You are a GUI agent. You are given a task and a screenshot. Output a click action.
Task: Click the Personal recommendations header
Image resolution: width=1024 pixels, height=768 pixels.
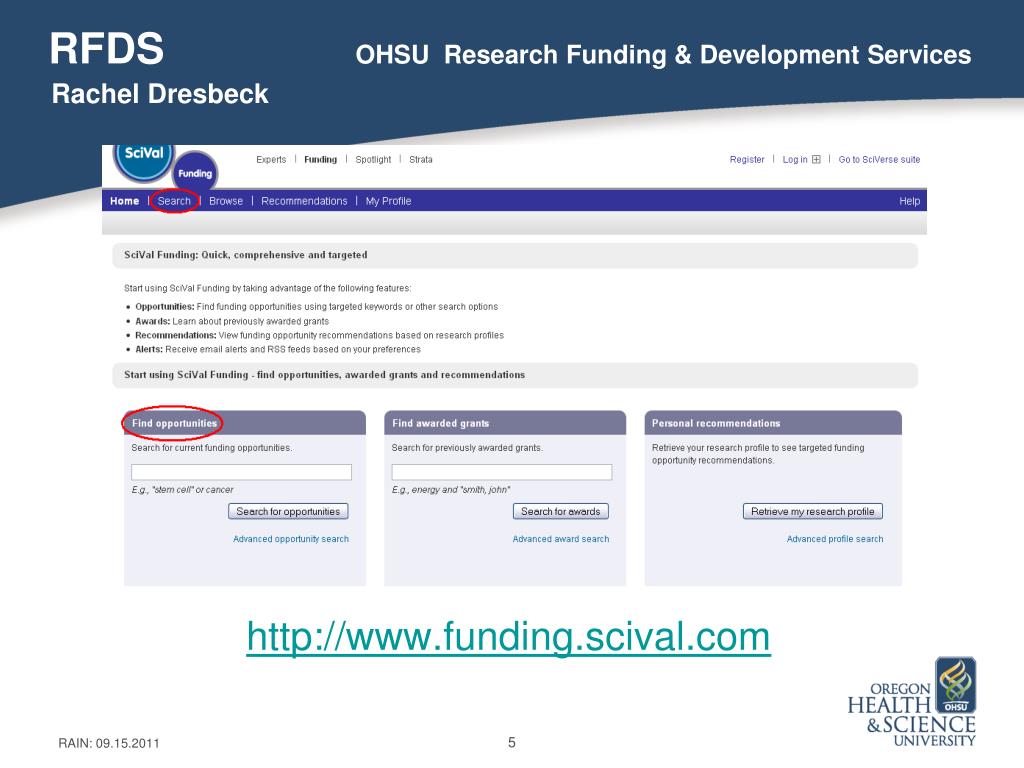click(x=773, y=423)
